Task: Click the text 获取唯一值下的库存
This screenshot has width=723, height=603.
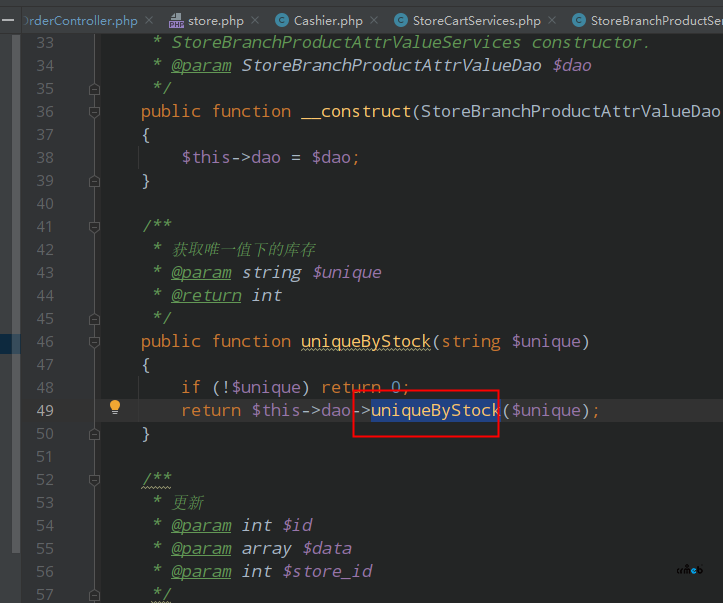Action: pyautogui.click(x=243, y=249)
